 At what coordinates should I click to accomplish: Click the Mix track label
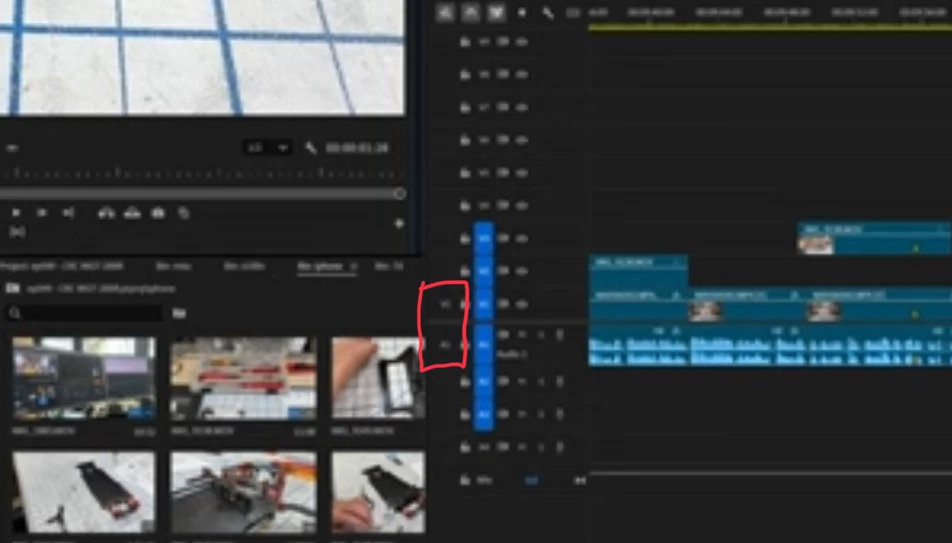[484, 480]
